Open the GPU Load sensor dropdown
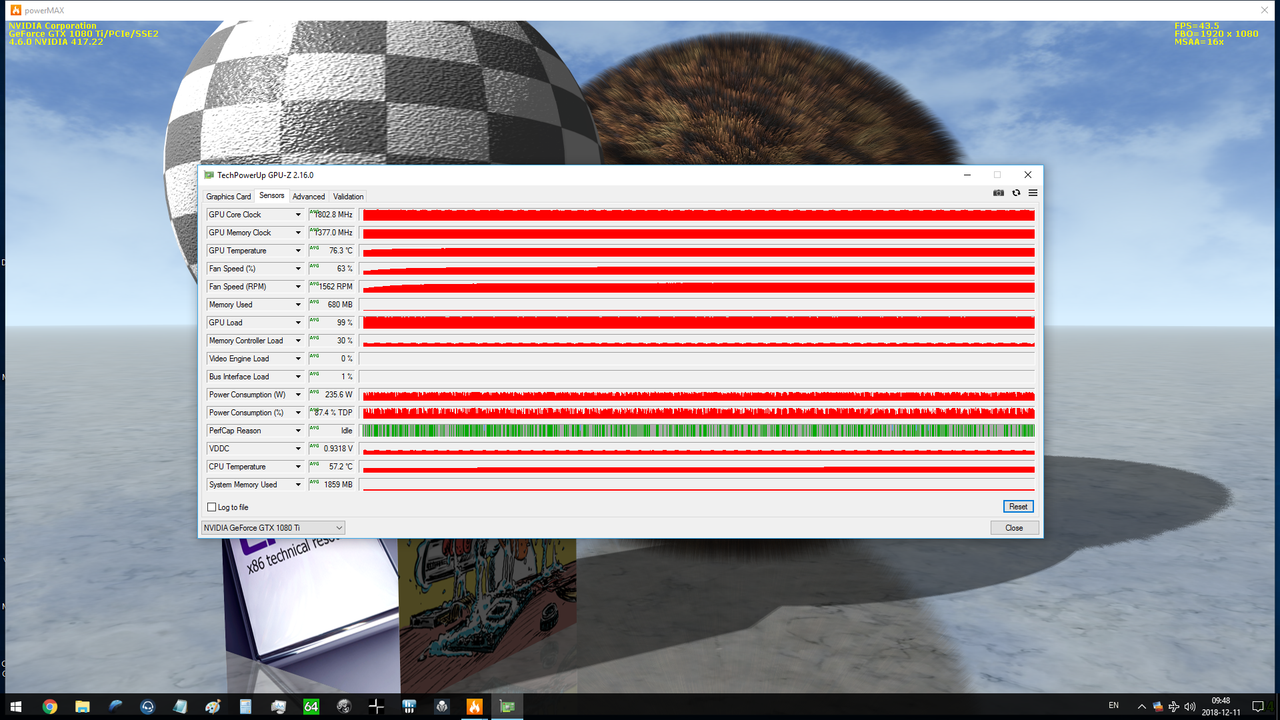Viewport: 1280px width, 720px height. click(x=298, y=323)
